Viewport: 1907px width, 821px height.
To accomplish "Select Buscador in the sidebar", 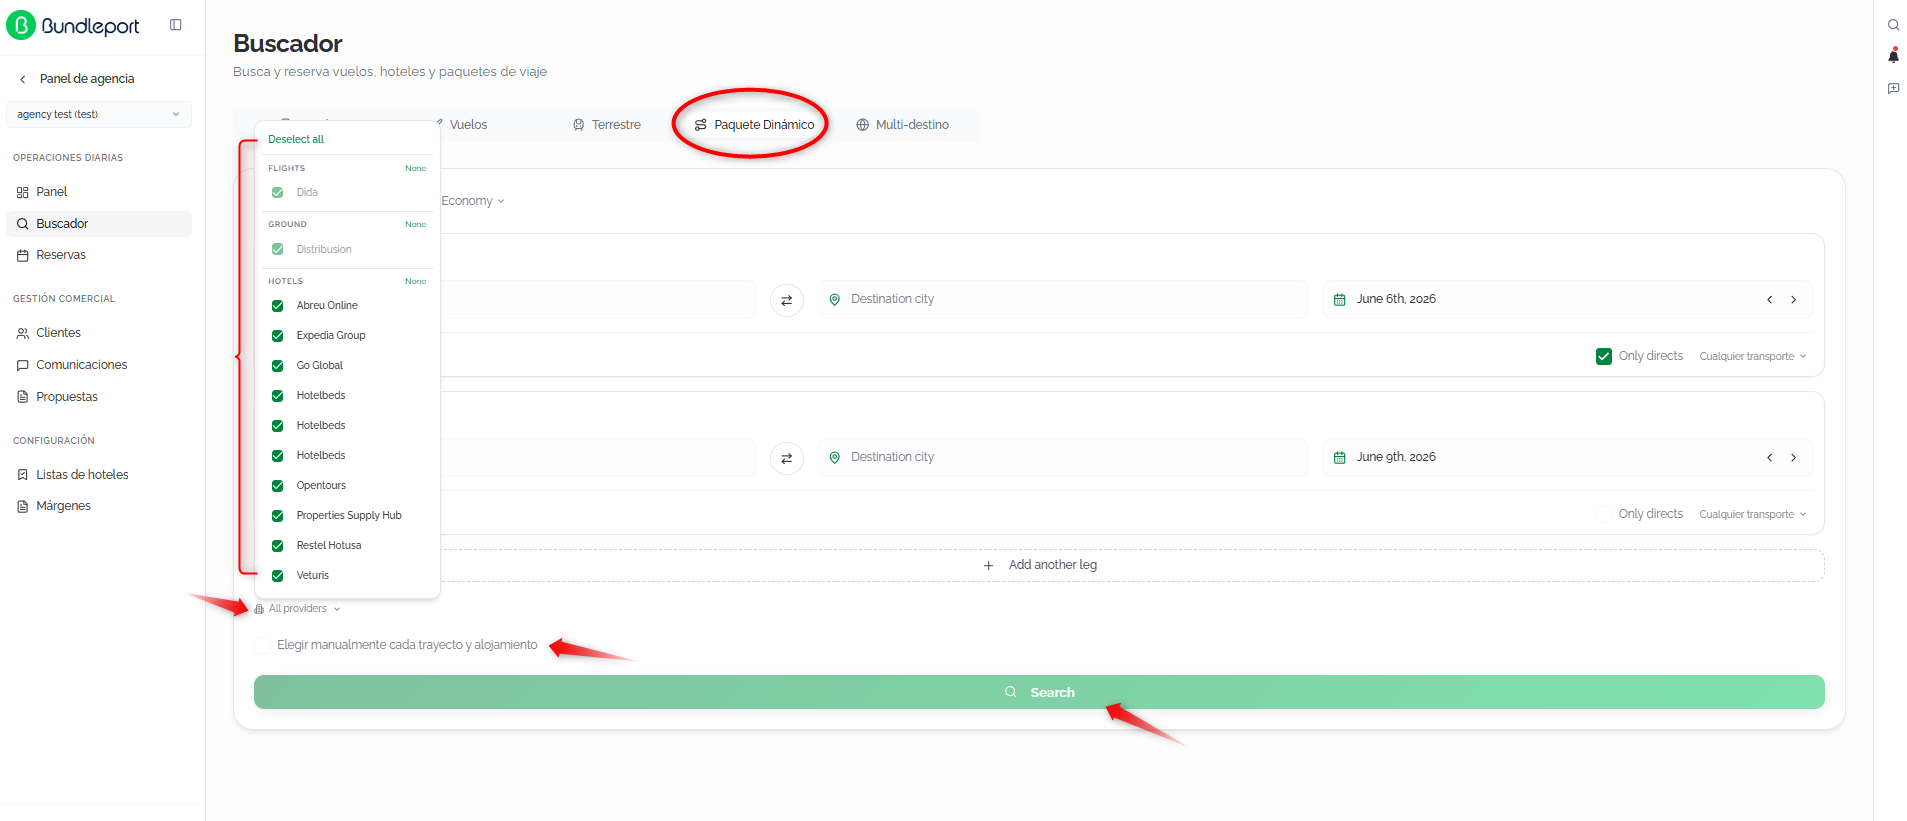I will (98, 224).
